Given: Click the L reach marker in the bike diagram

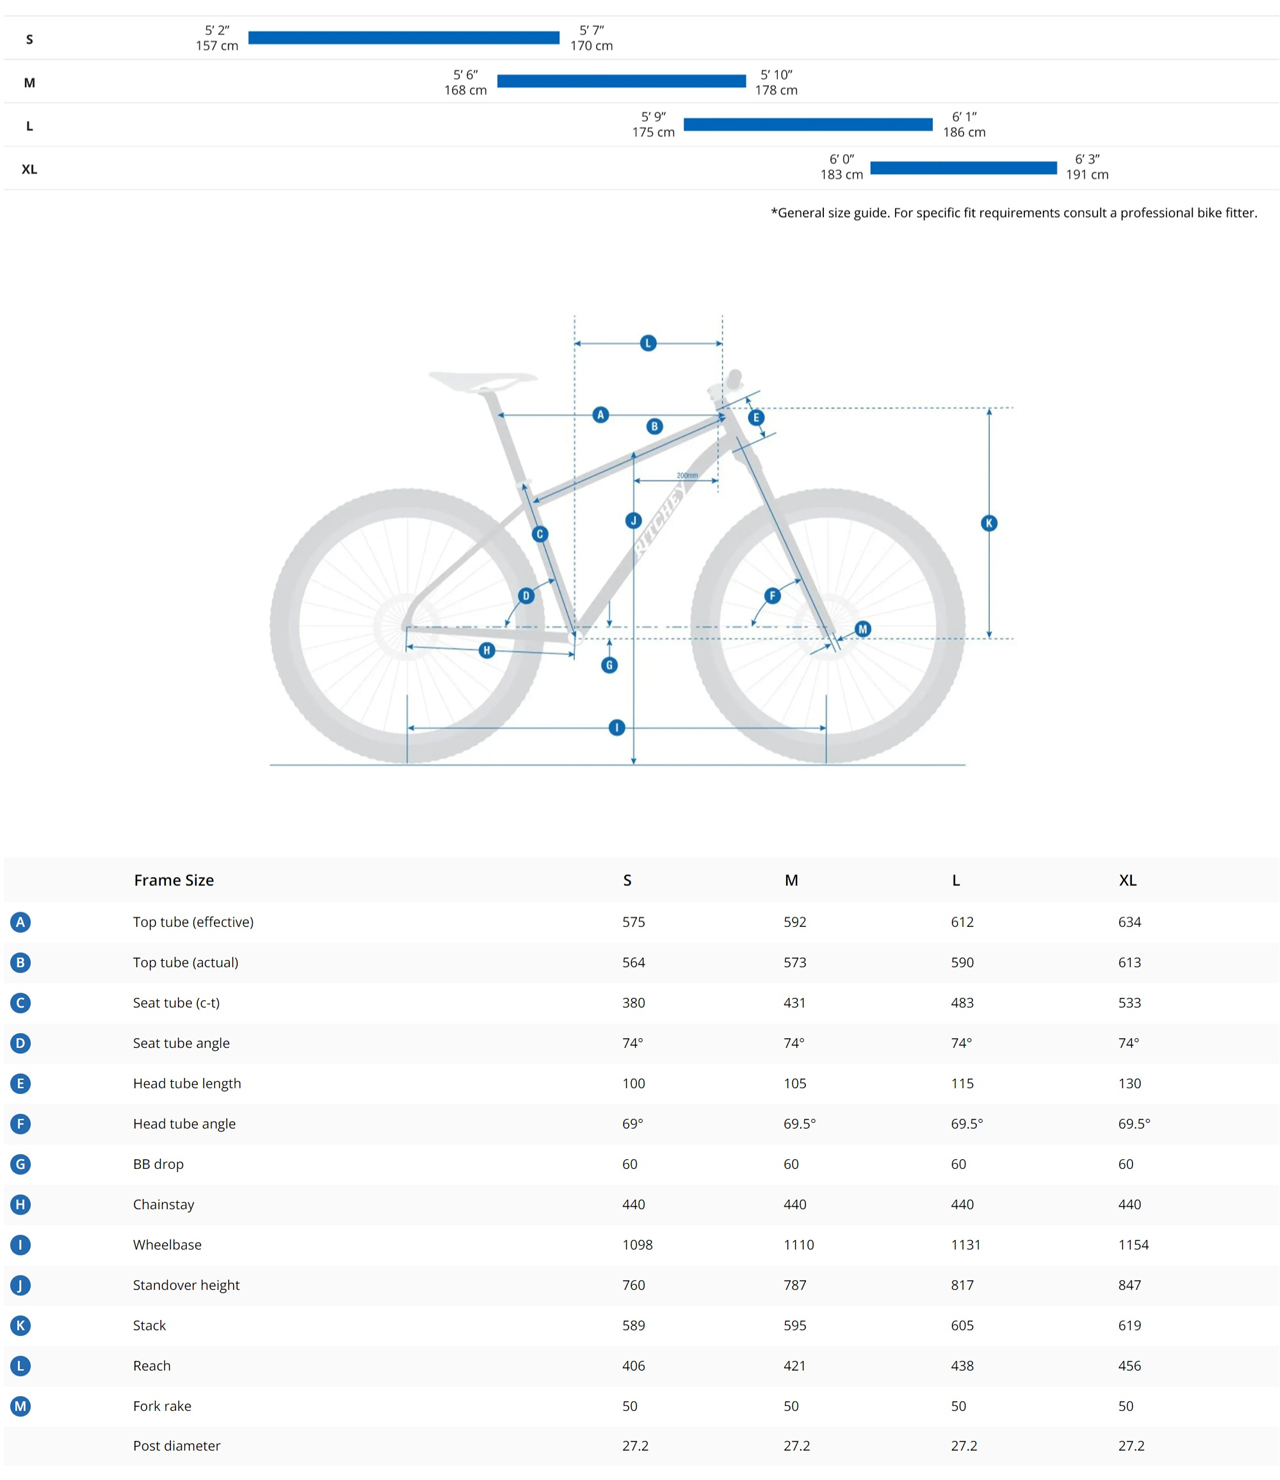Looking at the screenshot, I should click(648, 343).
